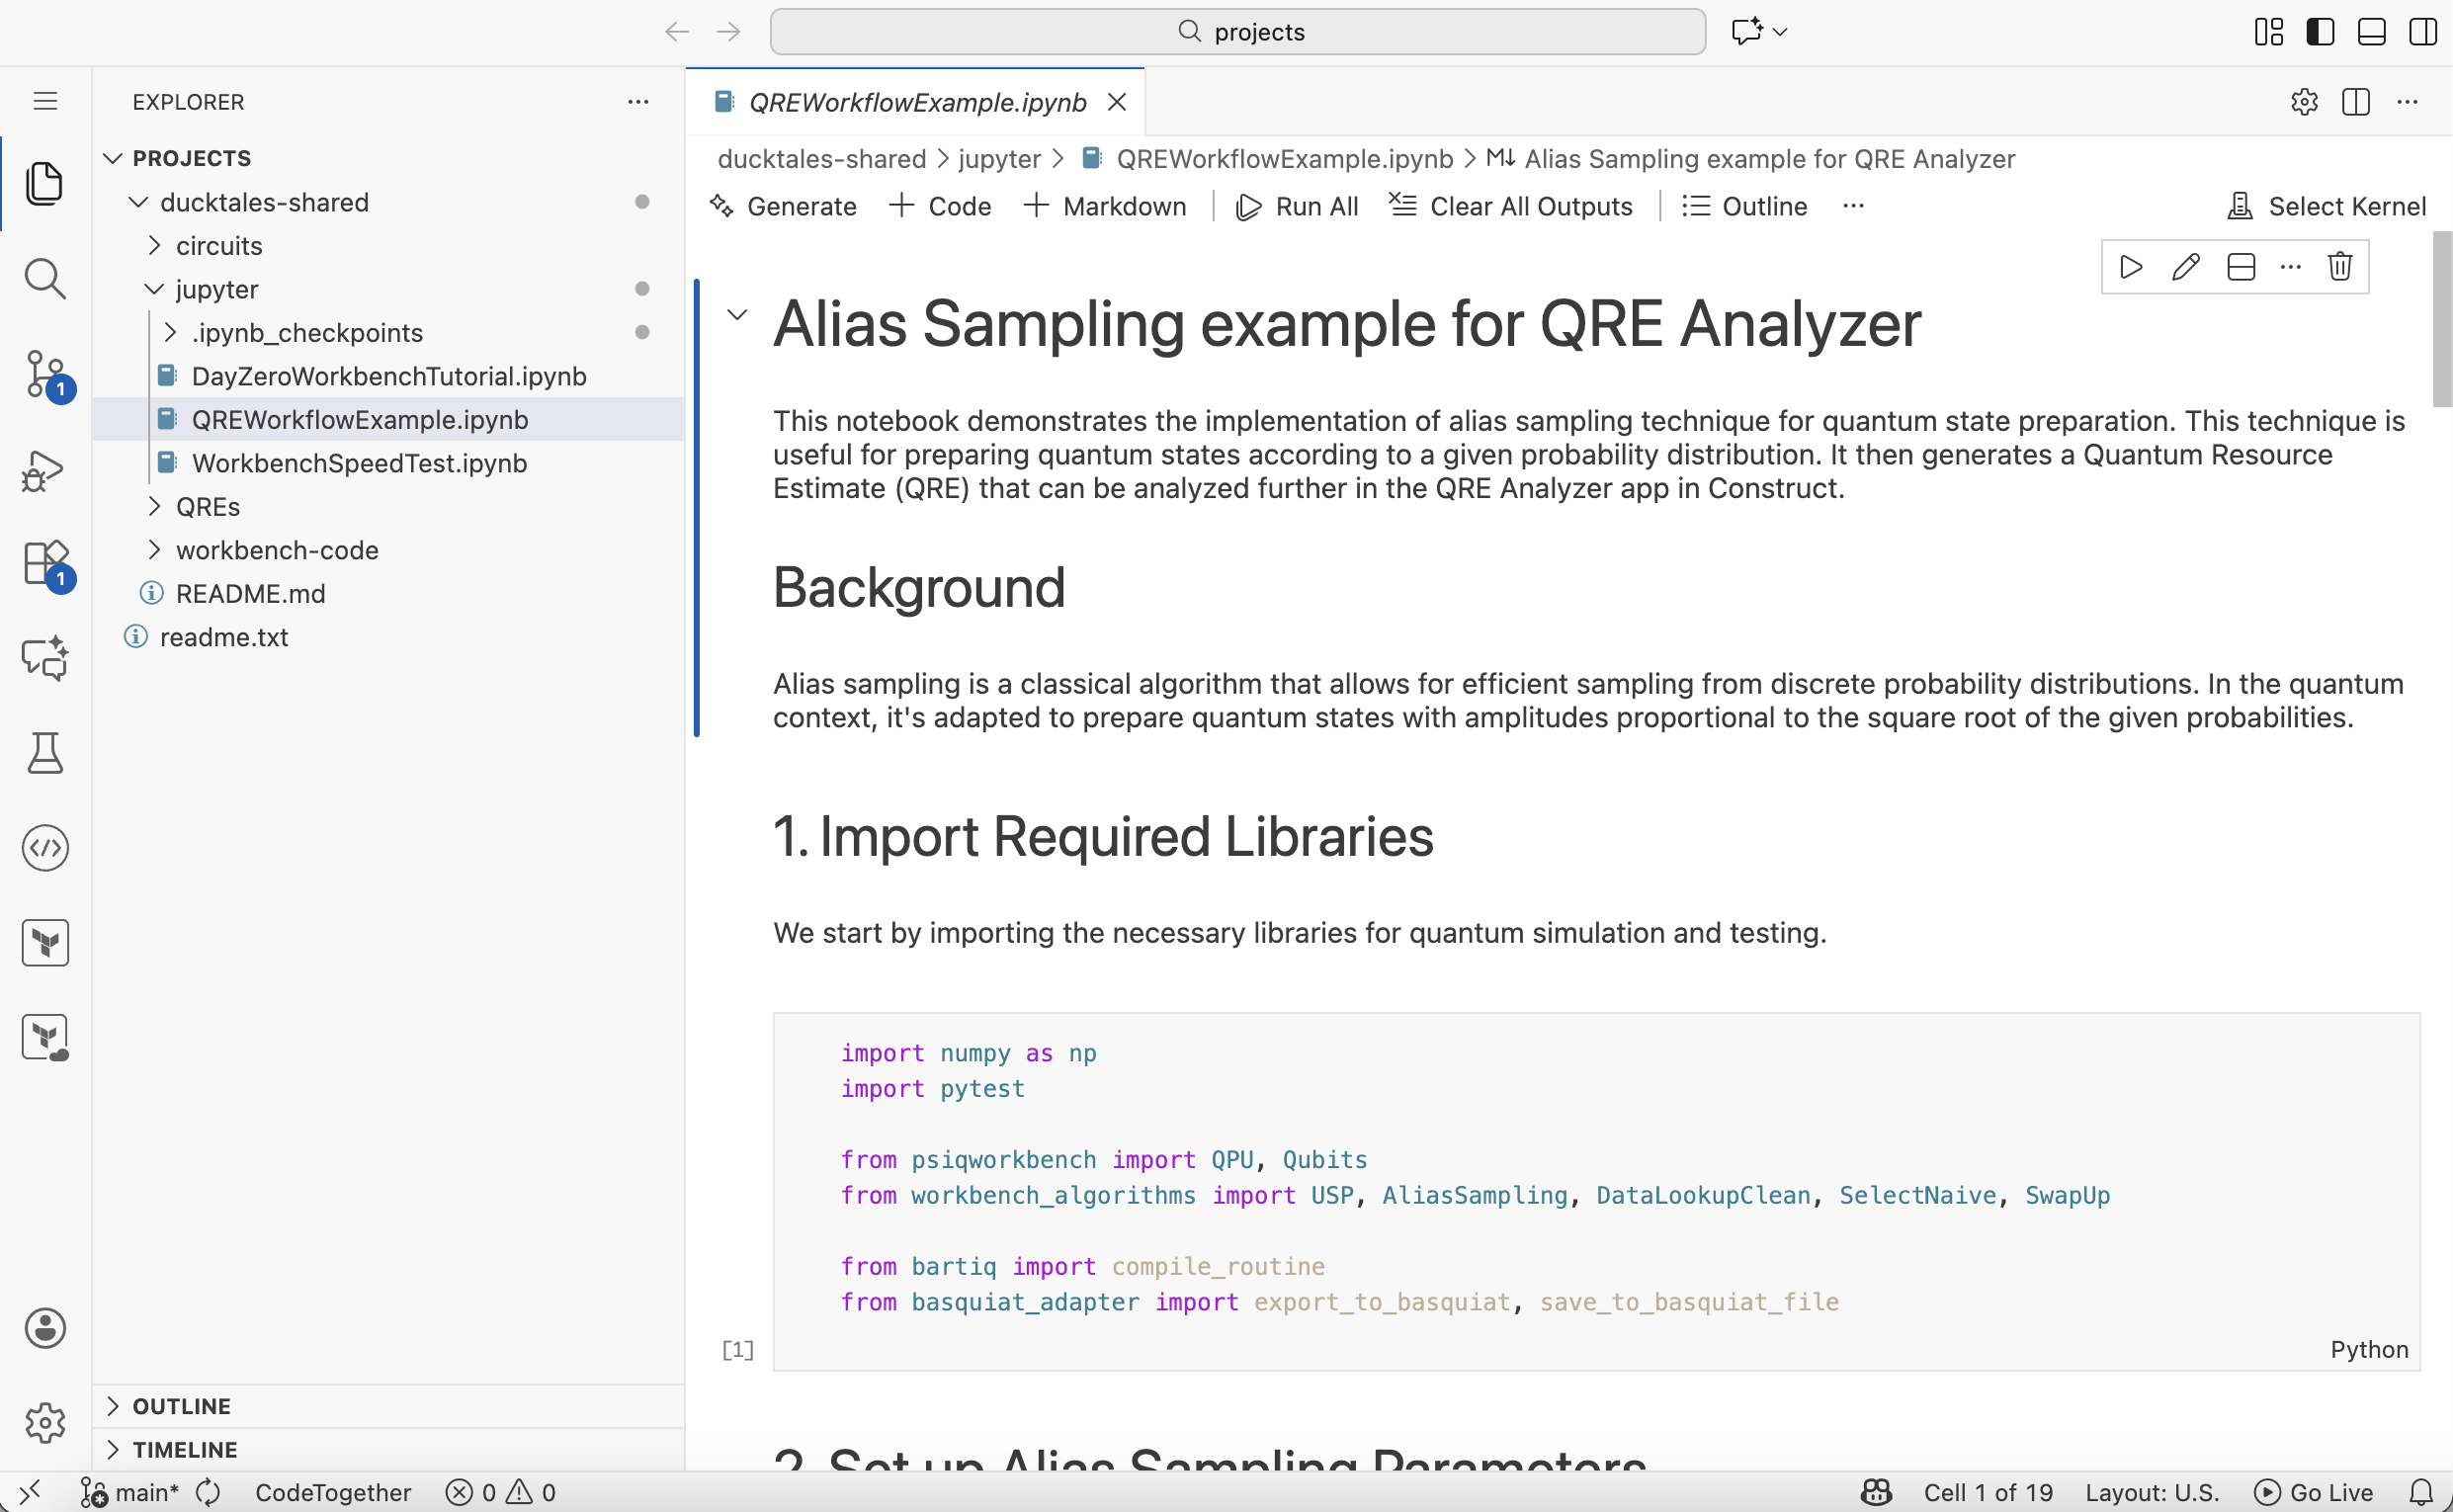Image resolution: width=2453 pixels, height=1512 pixels.
Task: Click Clear All Outputs
Action: (1511, 206)
